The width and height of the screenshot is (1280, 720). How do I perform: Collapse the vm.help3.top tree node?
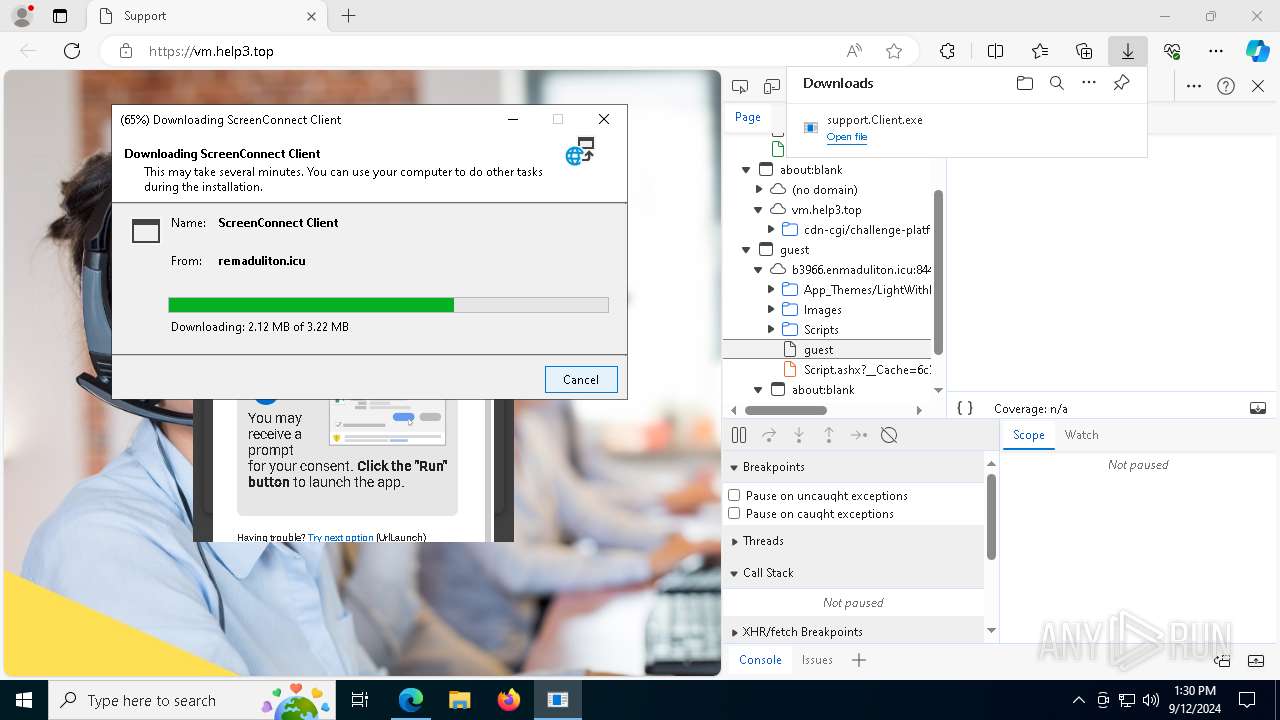(x=759, y=209)
